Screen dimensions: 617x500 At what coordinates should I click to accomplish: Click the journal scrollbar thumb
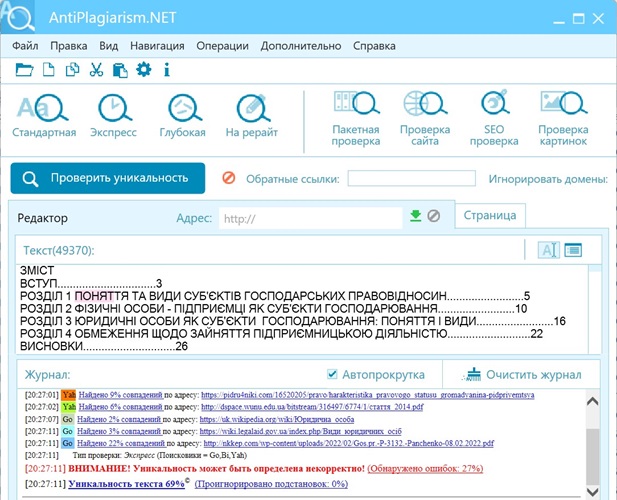[592, 456]
